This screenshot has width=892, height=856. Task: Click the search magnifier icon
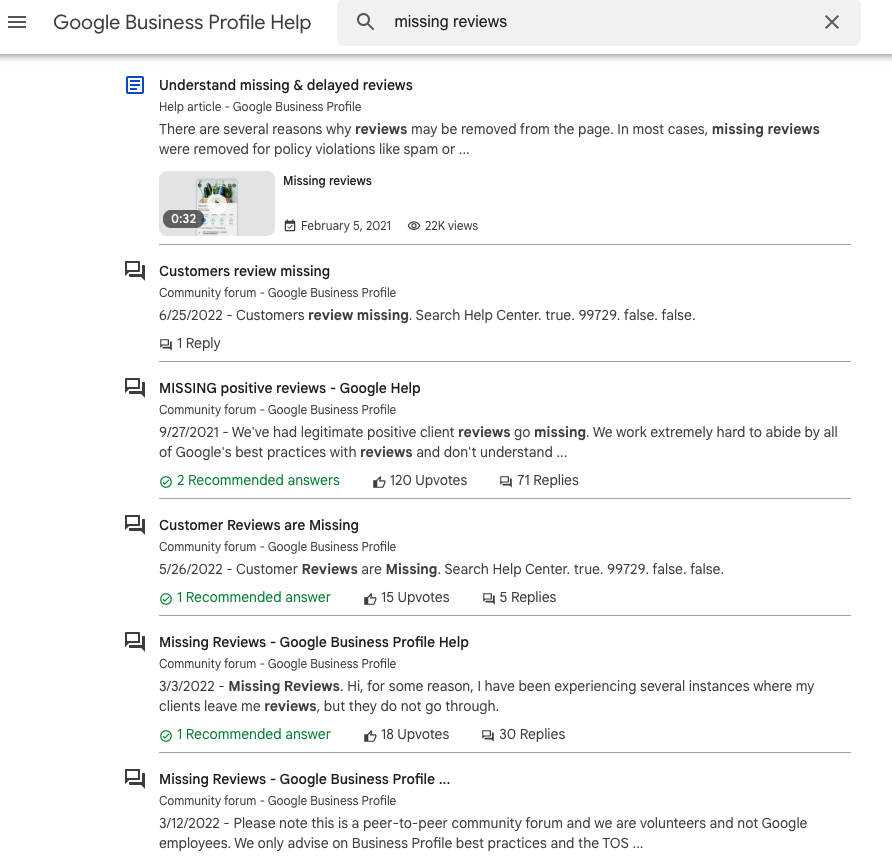click(365, 22)
